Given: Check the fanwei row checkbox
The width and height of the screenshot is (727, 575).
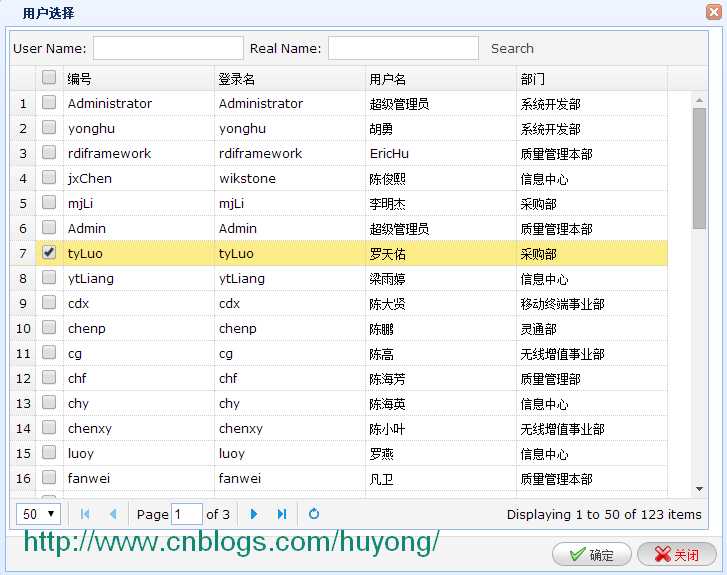Looking at the screenshot, I should click(49, 478).
